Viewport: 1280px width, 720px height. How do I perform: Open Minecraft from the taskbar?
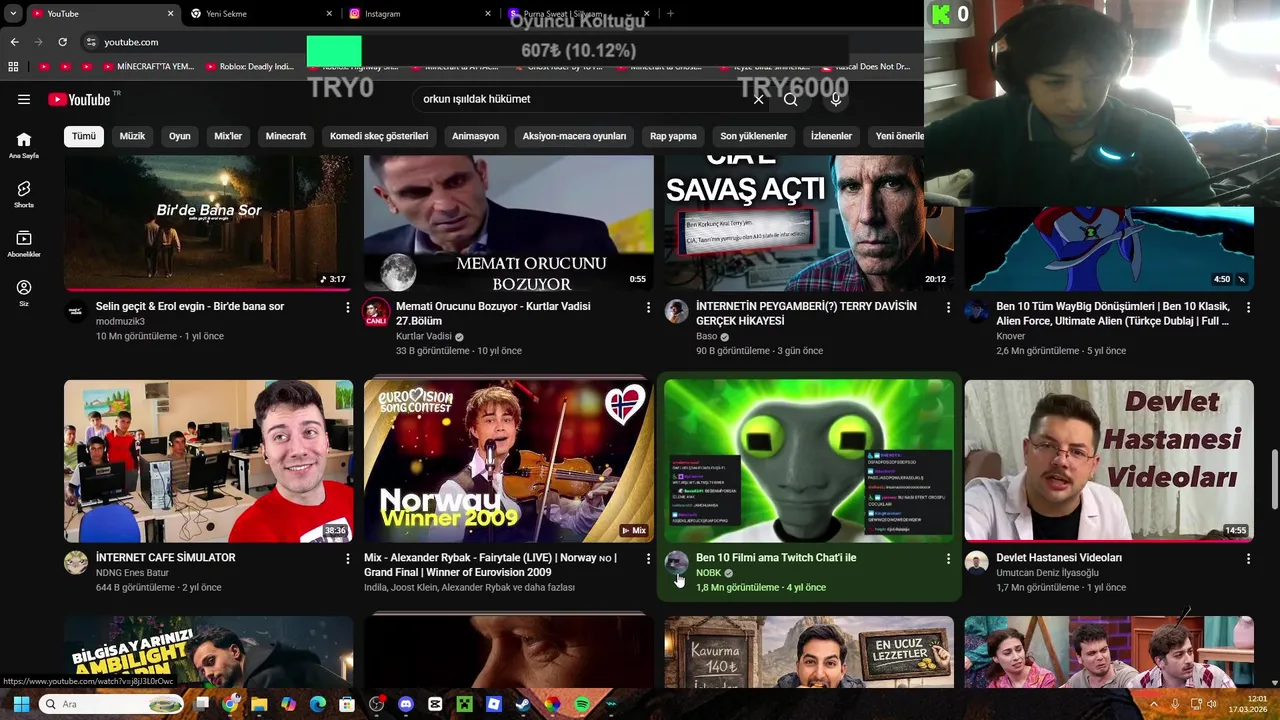click(464, 704)
